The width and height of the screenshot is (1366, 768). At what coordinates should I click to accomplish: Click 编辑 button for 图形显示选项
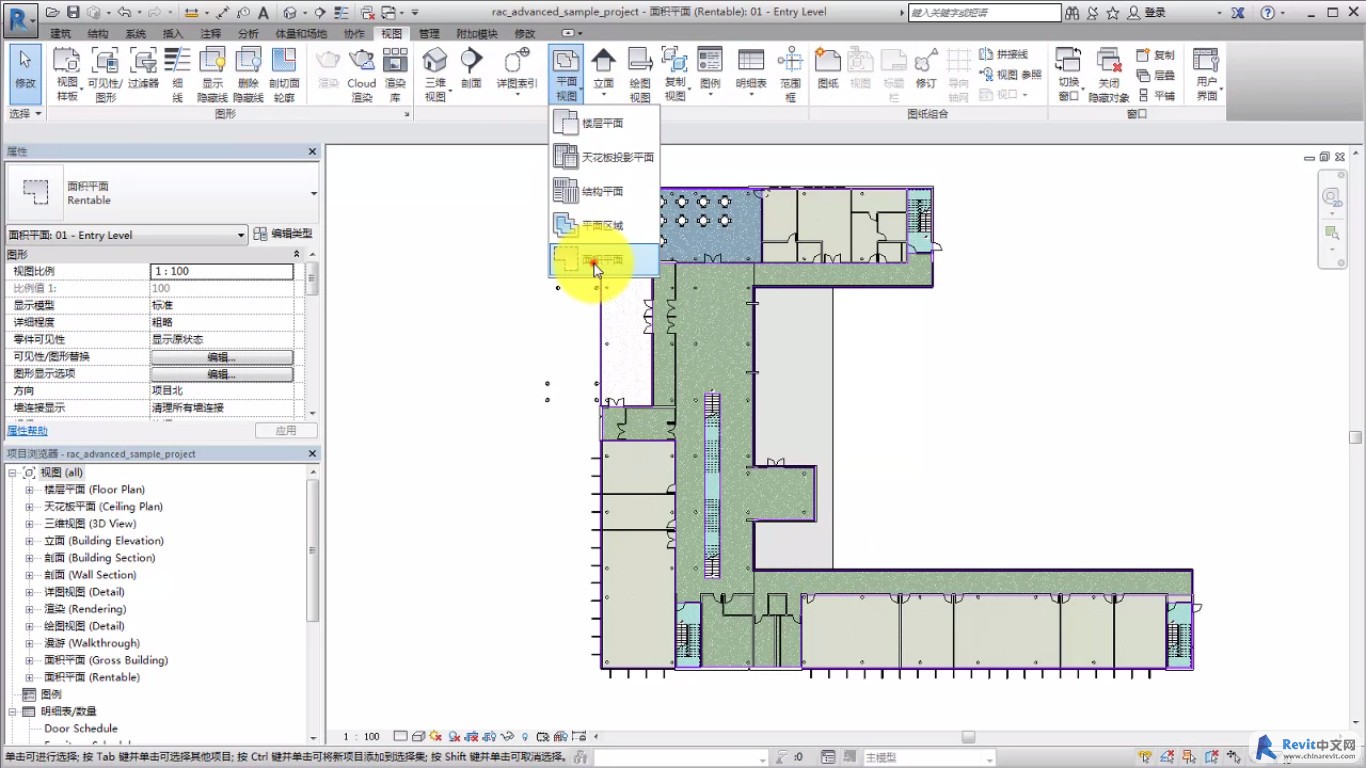click(x=222, y=374)
